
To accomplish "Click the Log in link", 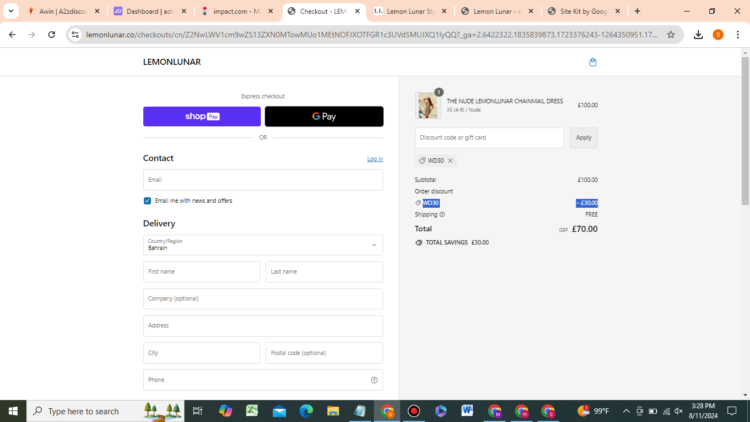I will 375,159.
